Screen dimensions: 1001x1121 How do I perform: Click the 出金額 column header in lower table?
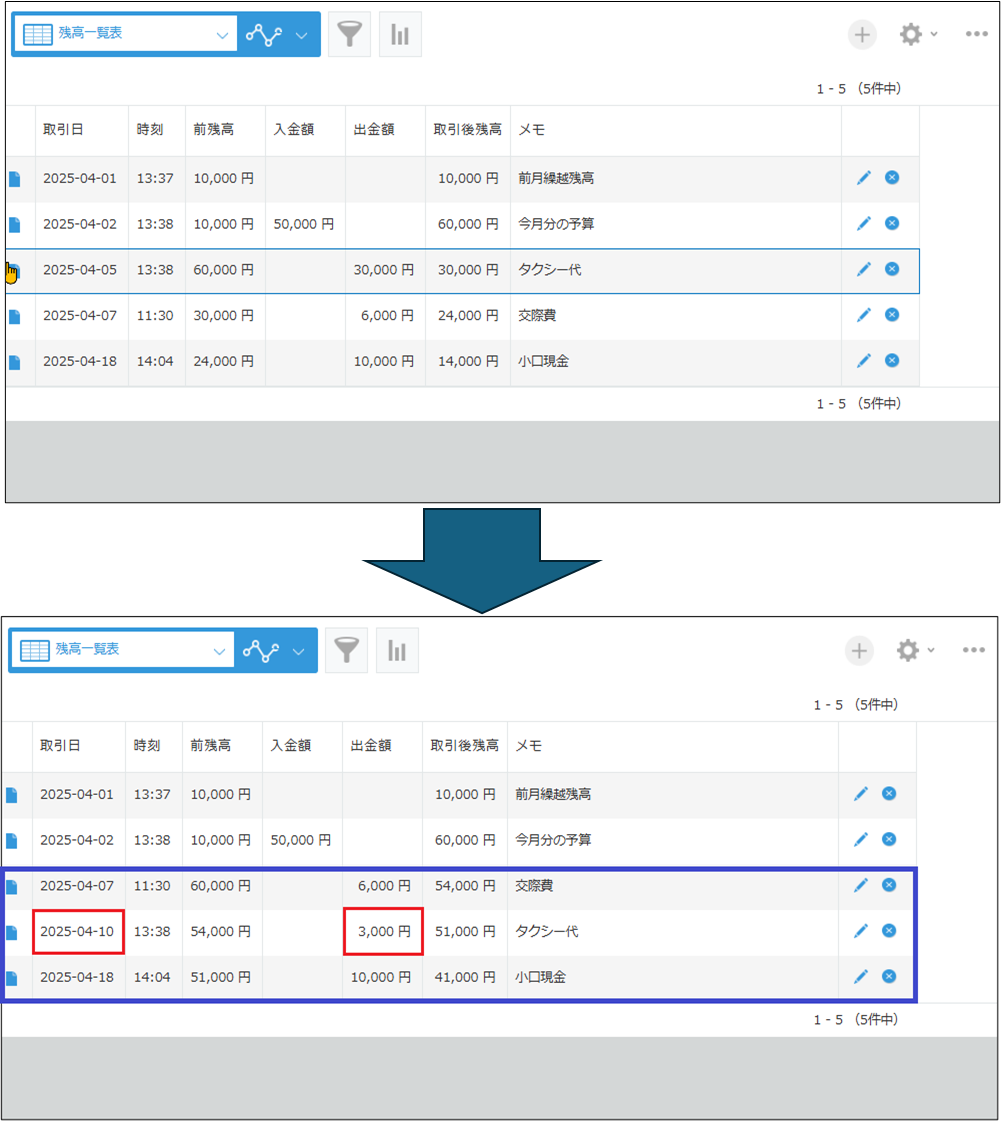370,746
